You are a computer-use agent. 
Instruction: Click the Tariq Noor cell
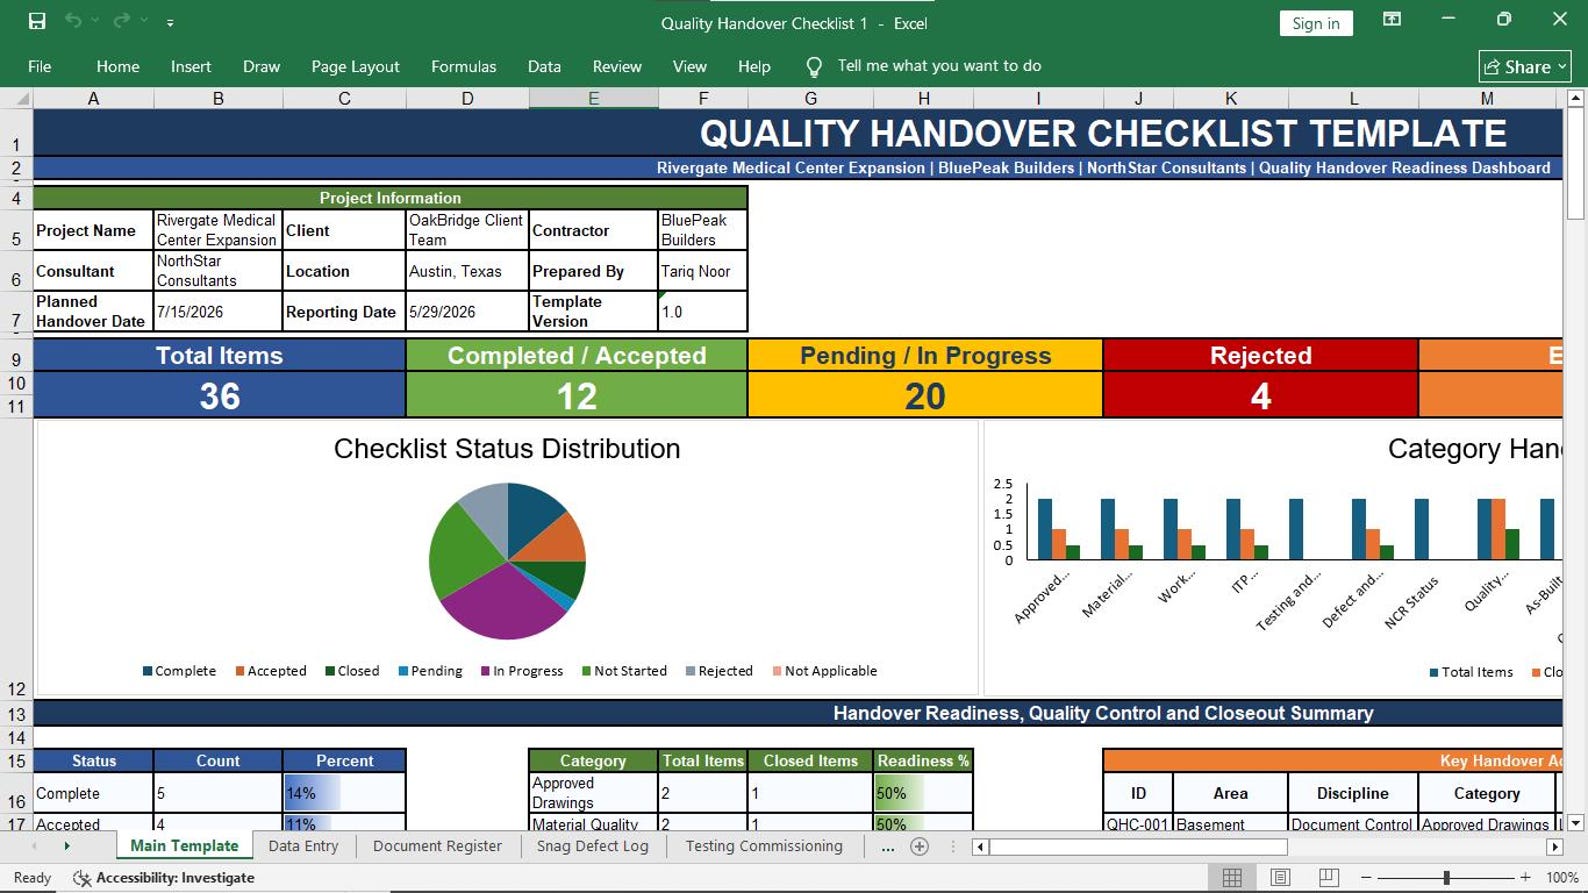point(702,271)
